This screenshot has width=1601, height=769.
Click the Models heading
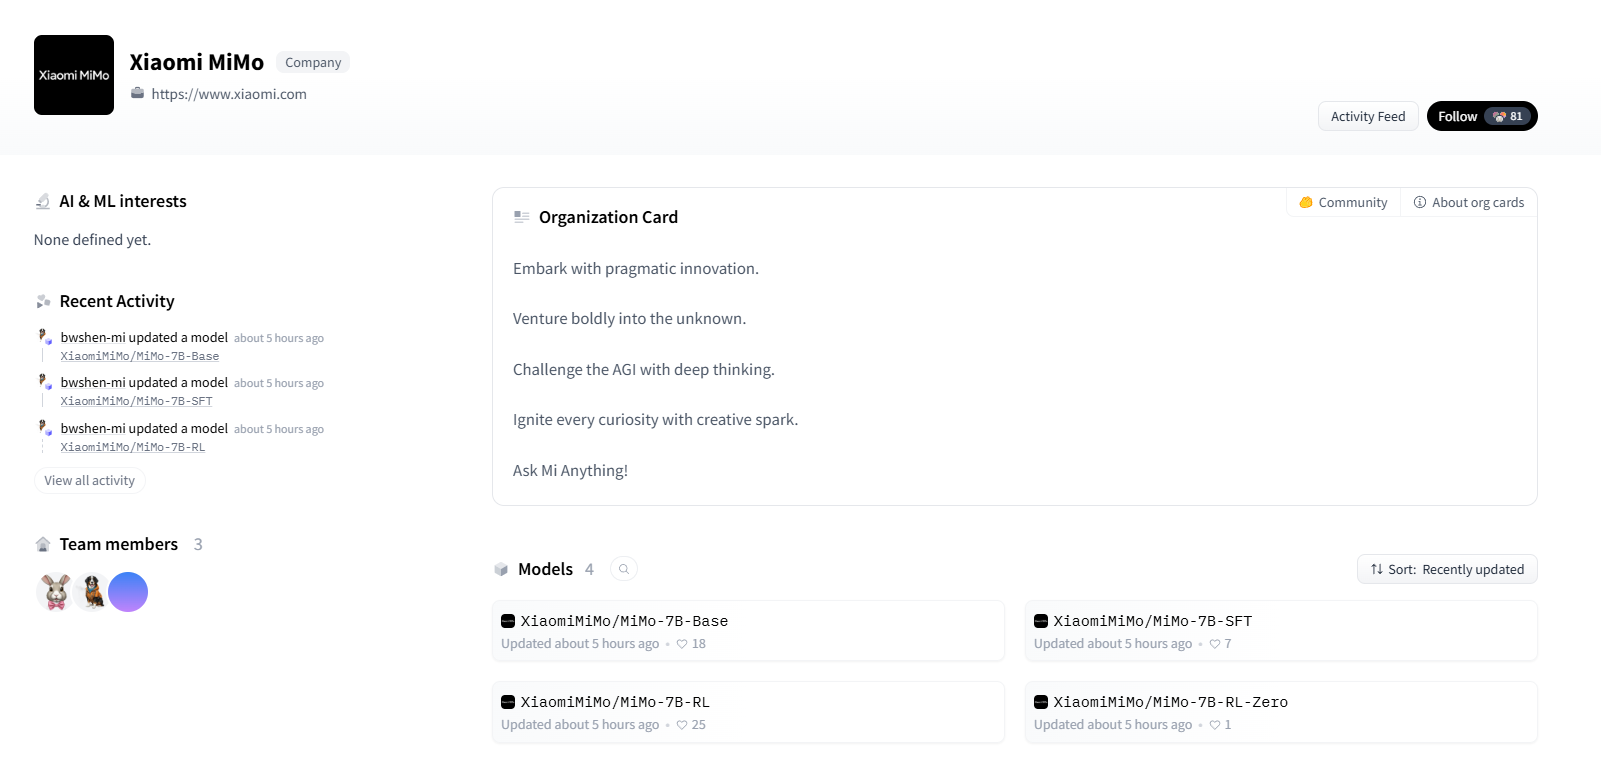pos(546,569)
